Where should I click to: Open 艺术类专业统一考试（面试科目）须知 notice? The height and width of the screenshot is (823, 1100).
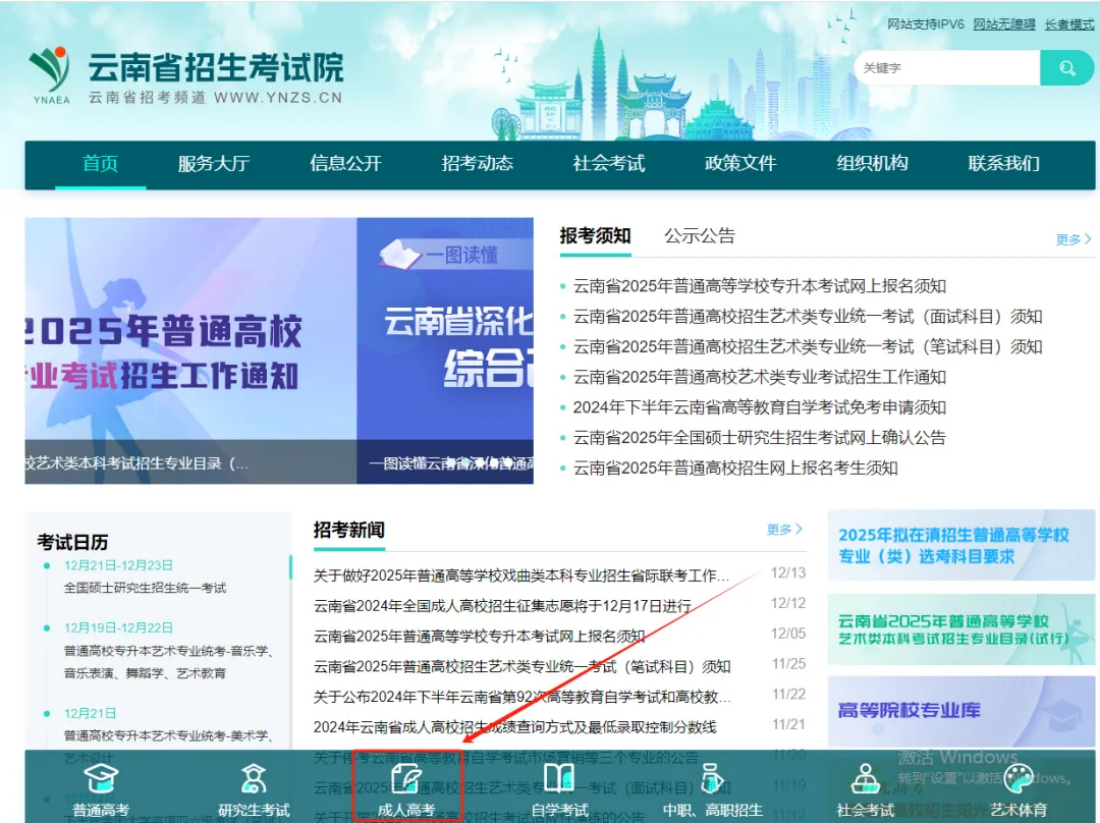807,316
